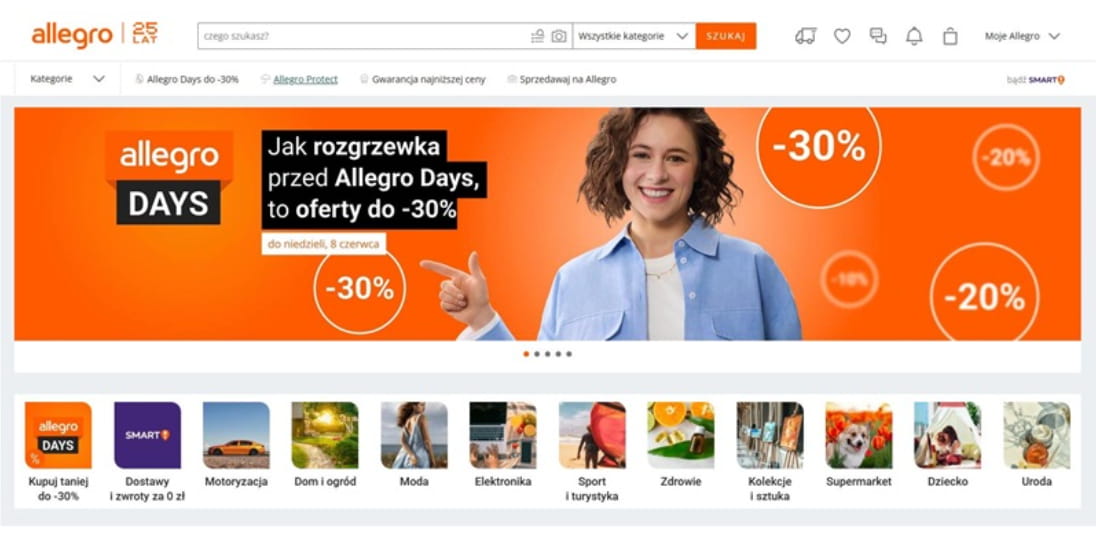
Task: Expand the Kategorie menu
Action: tap(68, 79)
